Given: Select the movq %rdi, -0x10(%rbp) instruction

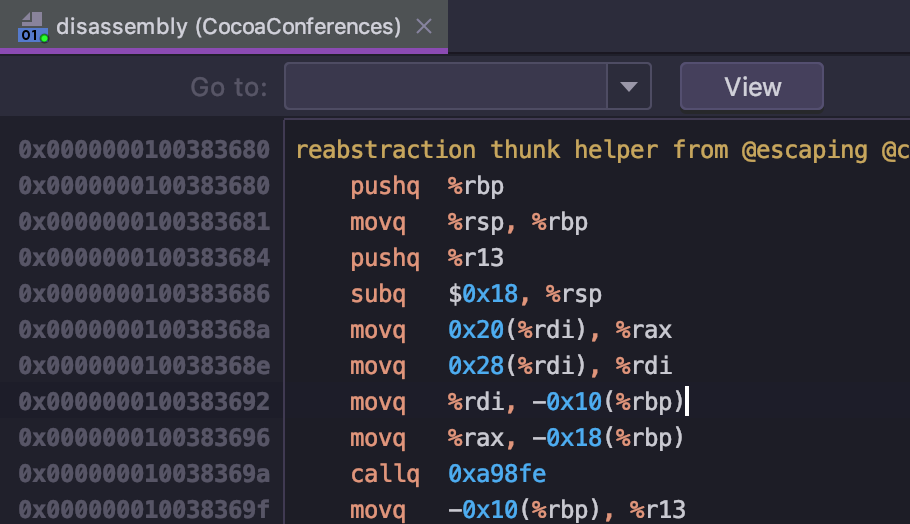Looking at the screenshot, I should point(518,402).
